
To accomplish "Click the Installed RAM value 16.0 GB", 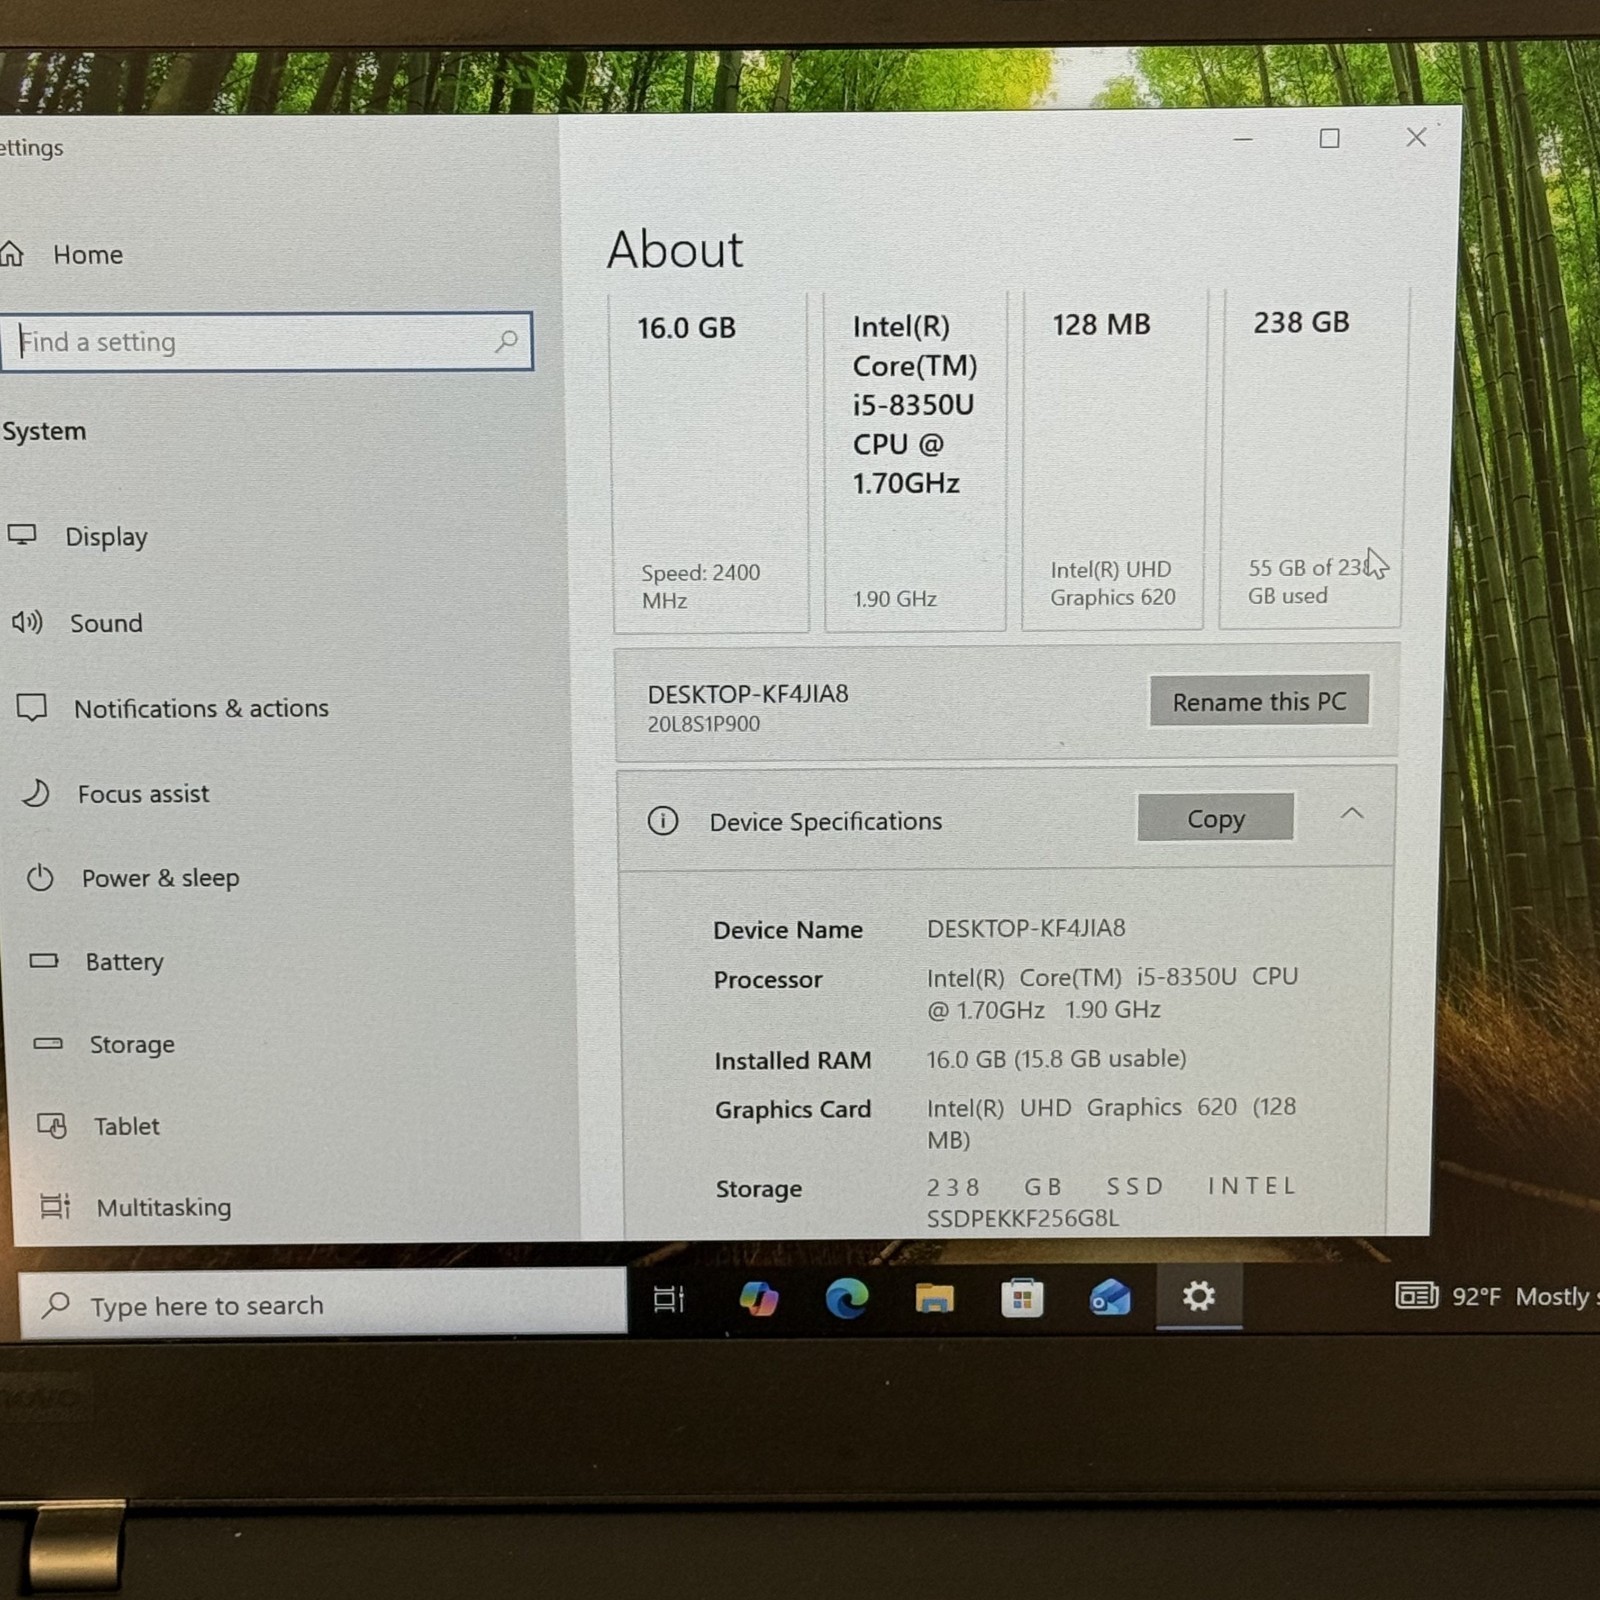I will tap(1056, 1058).
